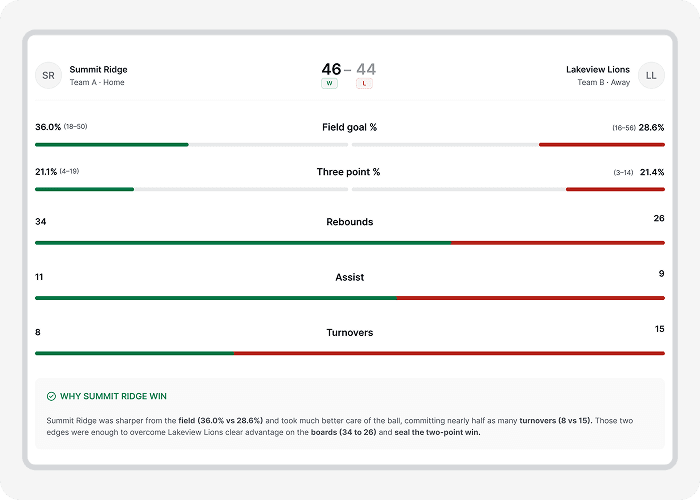The height and width of the screenshot is (500, 700).
Task: Click the red L loss badge
Action: [x=365, y=84]
